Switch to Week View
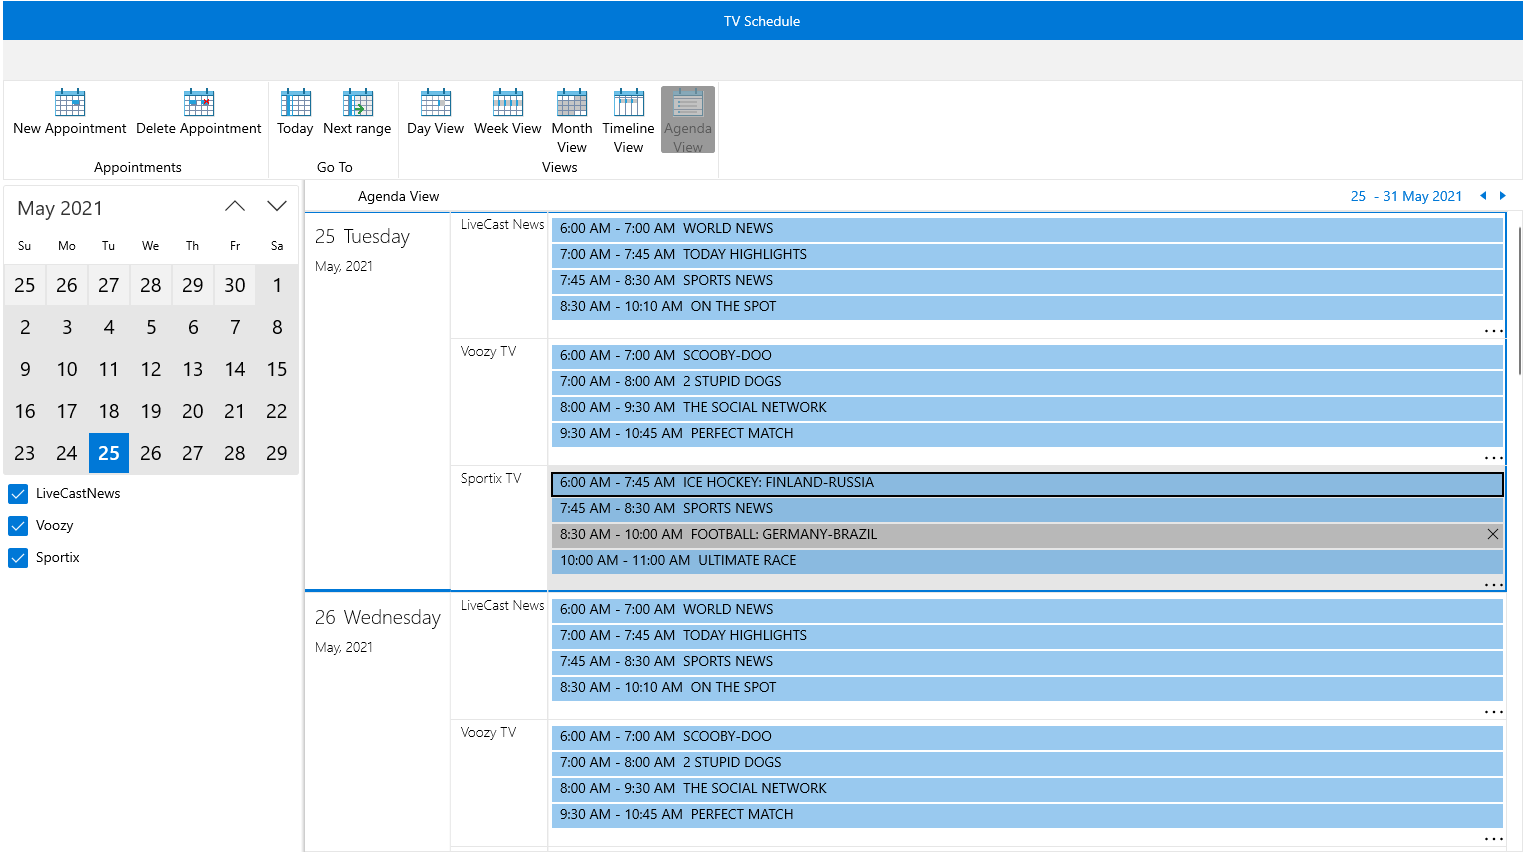Screen dimensions: 1528x859 (507, 112)
